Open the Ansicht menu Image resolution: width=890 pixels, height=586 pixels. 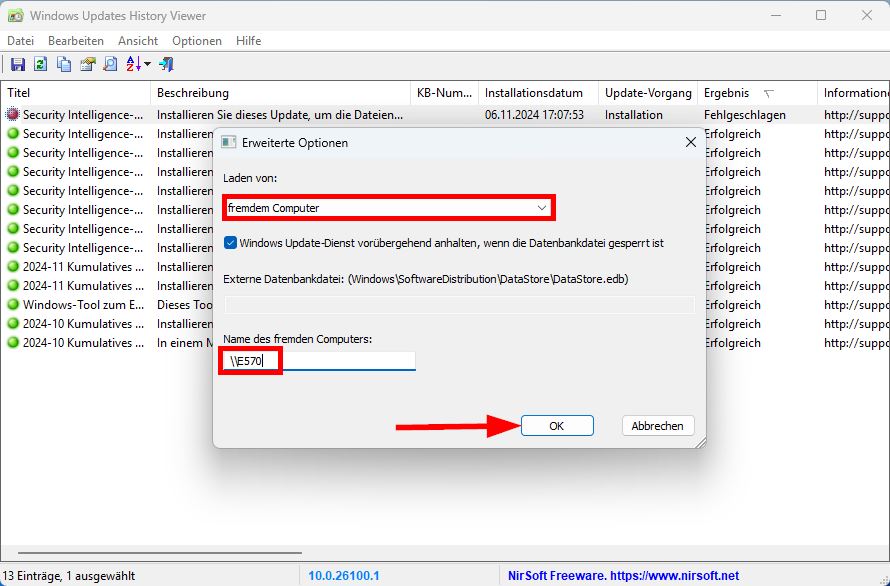pos(138,41)
